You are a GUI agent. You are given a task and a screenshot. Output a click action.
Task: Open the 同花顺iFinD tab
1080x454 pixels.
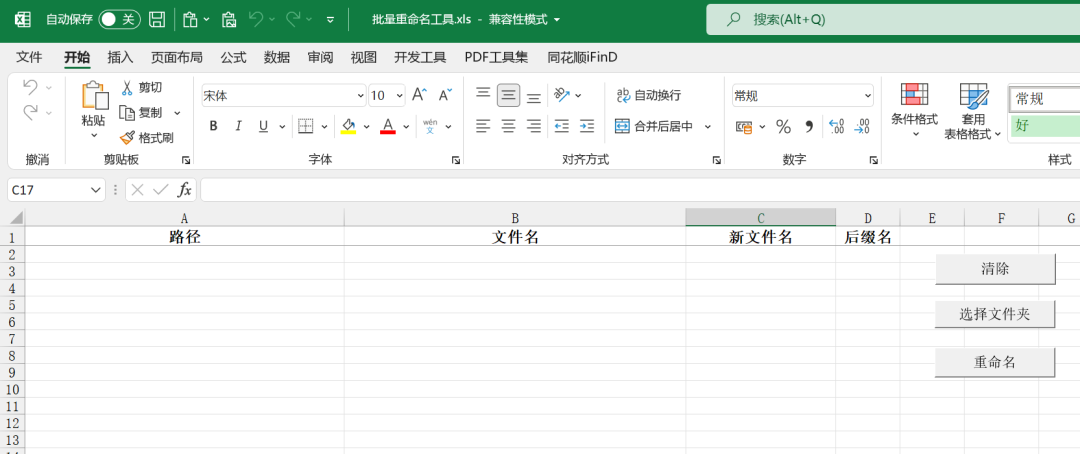tap(583, 58)
